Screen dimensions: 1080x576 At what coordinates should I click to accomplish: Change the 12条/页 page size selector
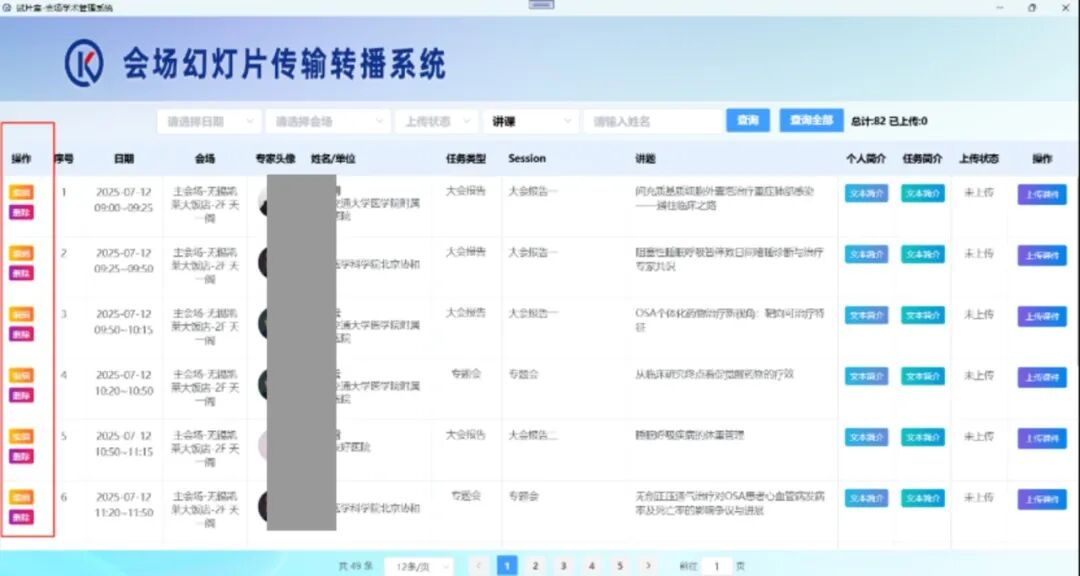pyautogui.click(x=418, y=566)
